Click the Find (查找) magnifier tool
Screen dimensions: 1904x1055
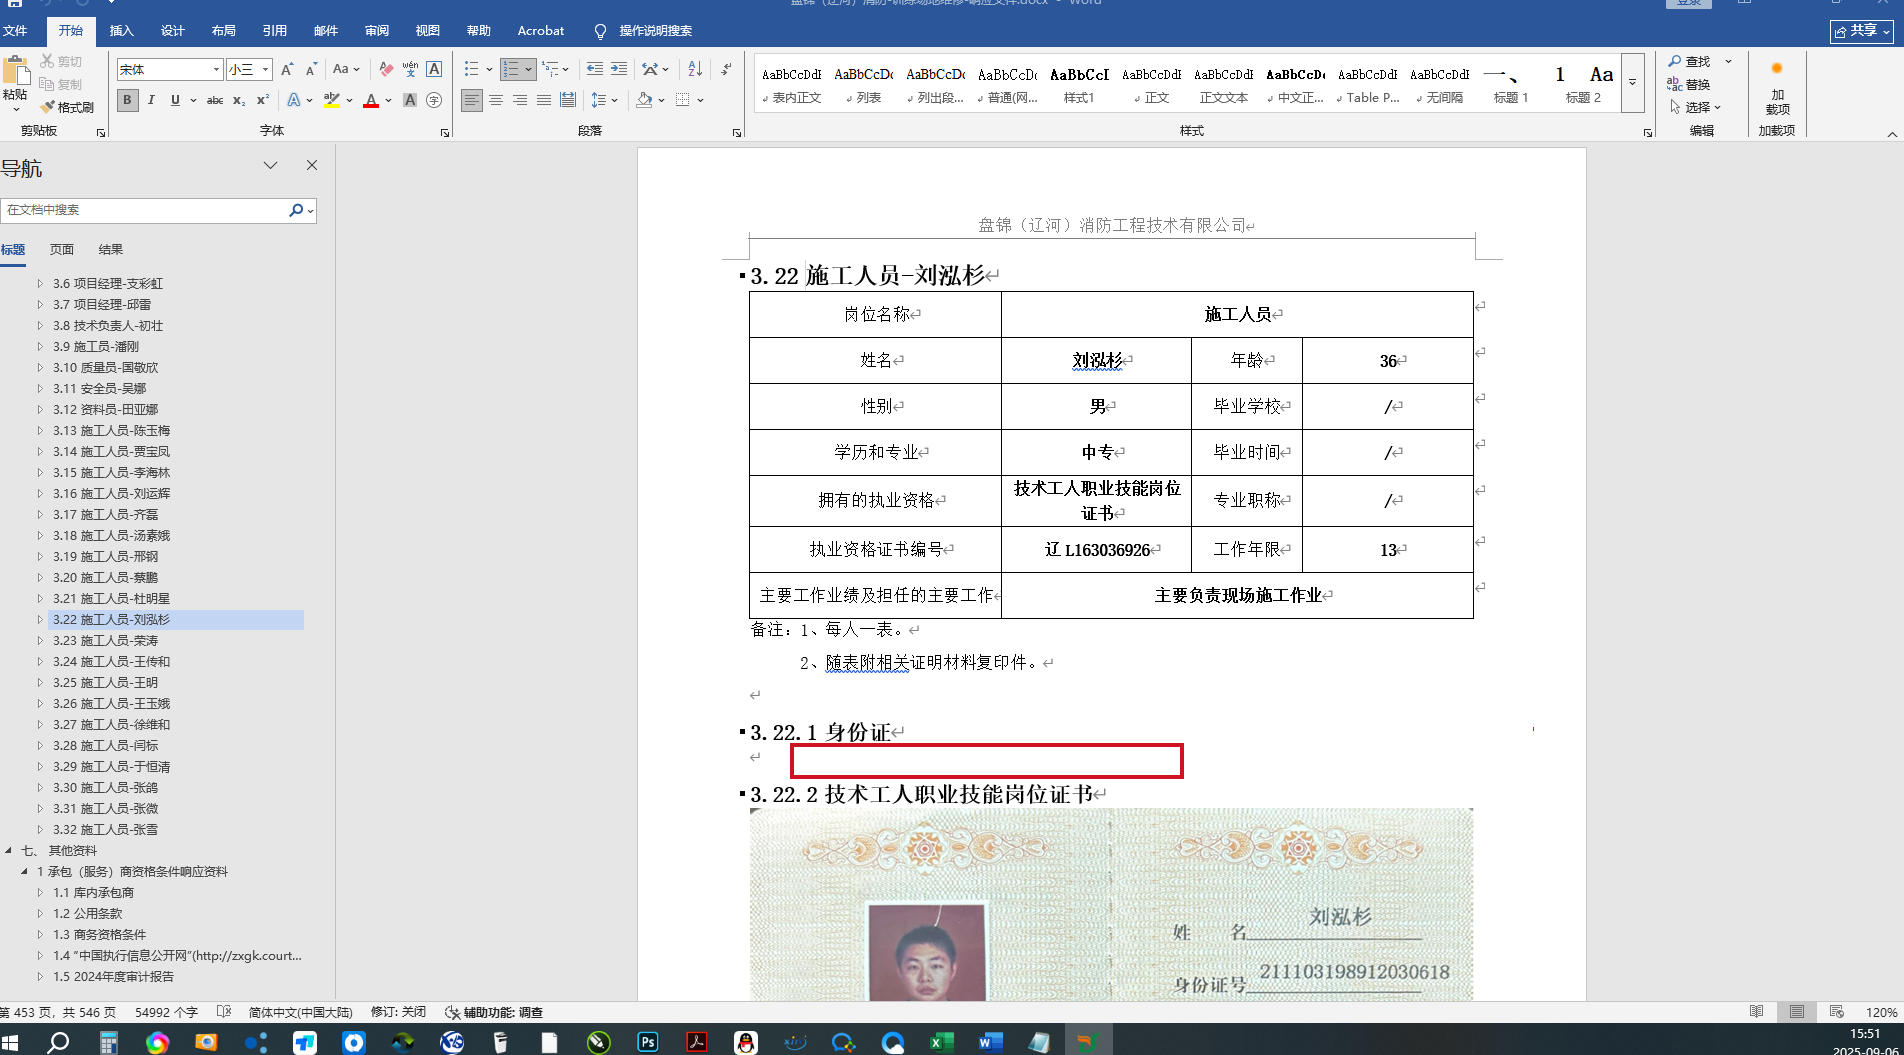[x=1689, y=61]
